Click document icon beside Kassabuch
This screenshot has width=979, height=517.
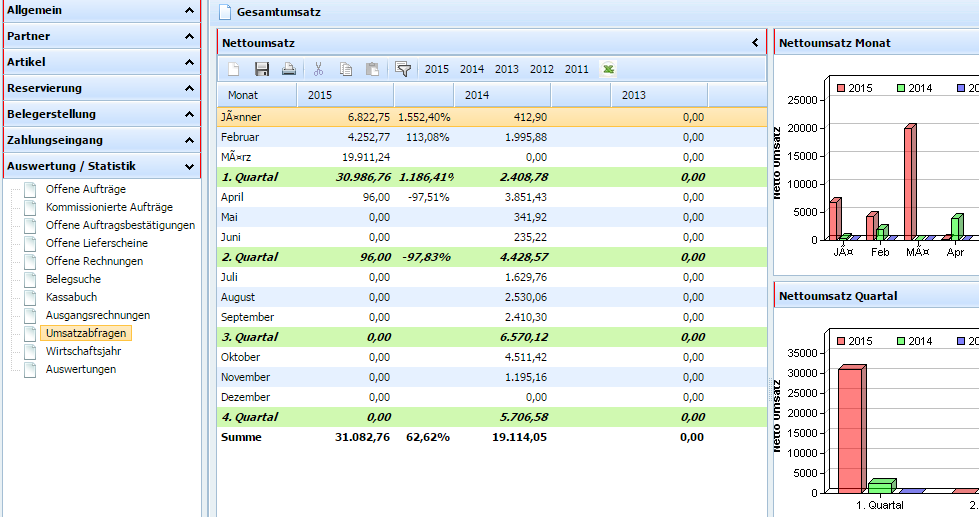click(30, 297)
